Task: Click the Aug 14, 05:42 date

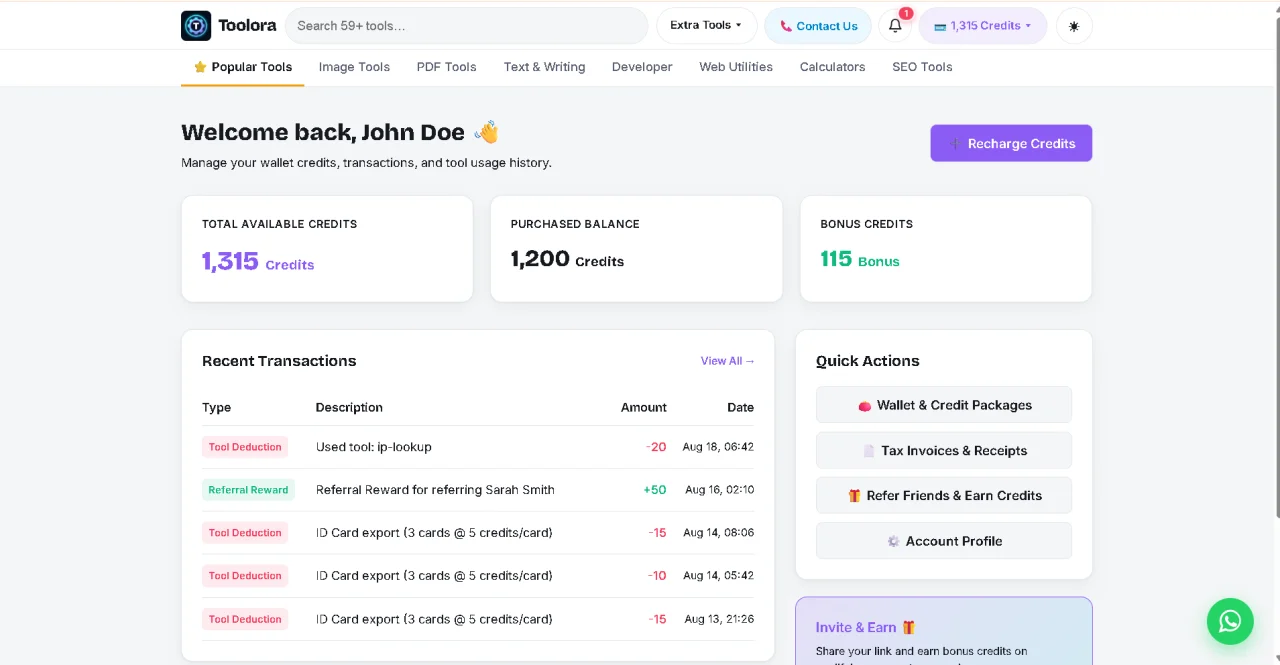Action: (718, 576)
